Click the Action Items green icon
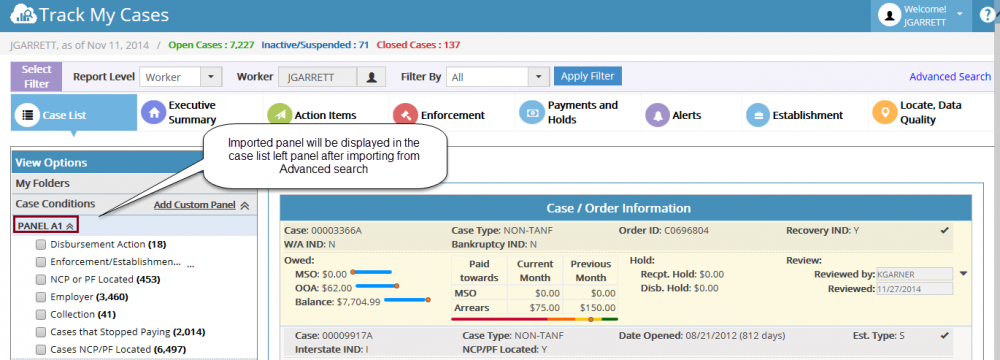 click(279, 115)
